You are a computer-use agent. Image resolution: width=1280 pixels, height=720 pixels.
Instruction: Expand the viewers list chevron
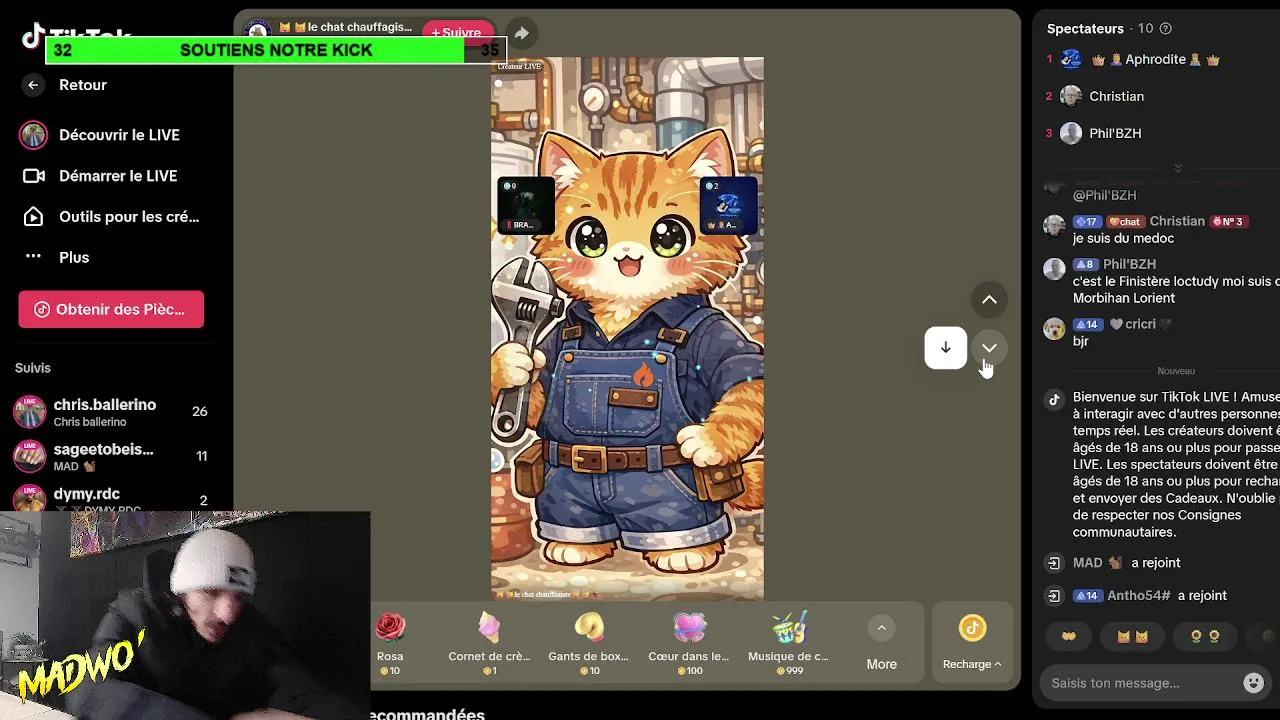tap(1177, 168)
